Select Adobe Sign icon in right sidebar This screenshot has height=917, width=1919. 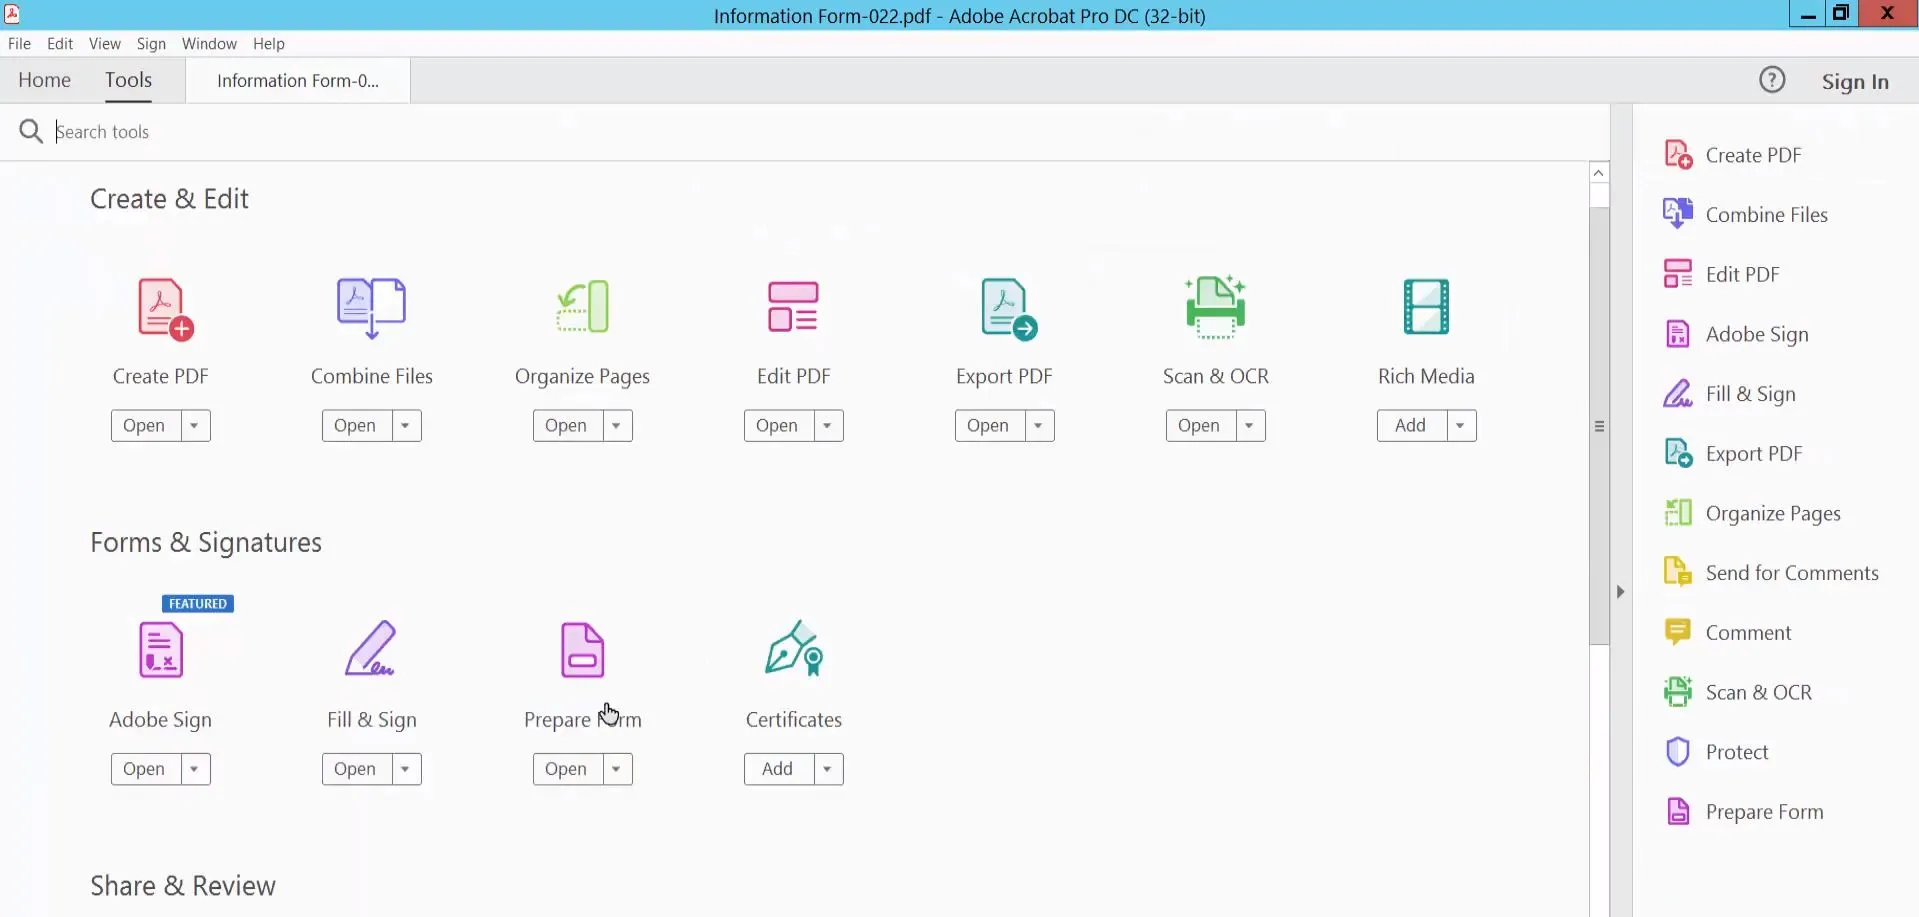pyautogui.click(x=1678, y=334)
